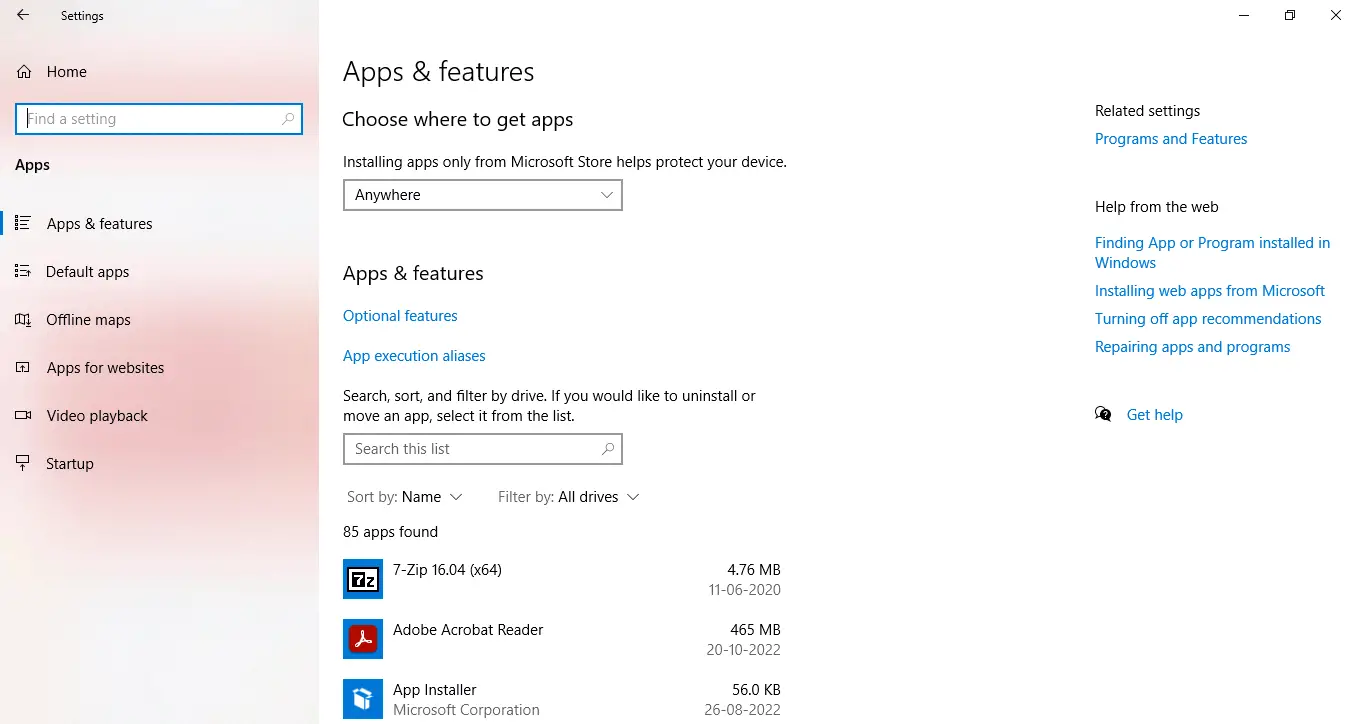The image size is (1357, 724).
Task: Open Optional features
Action: point(400,315)
